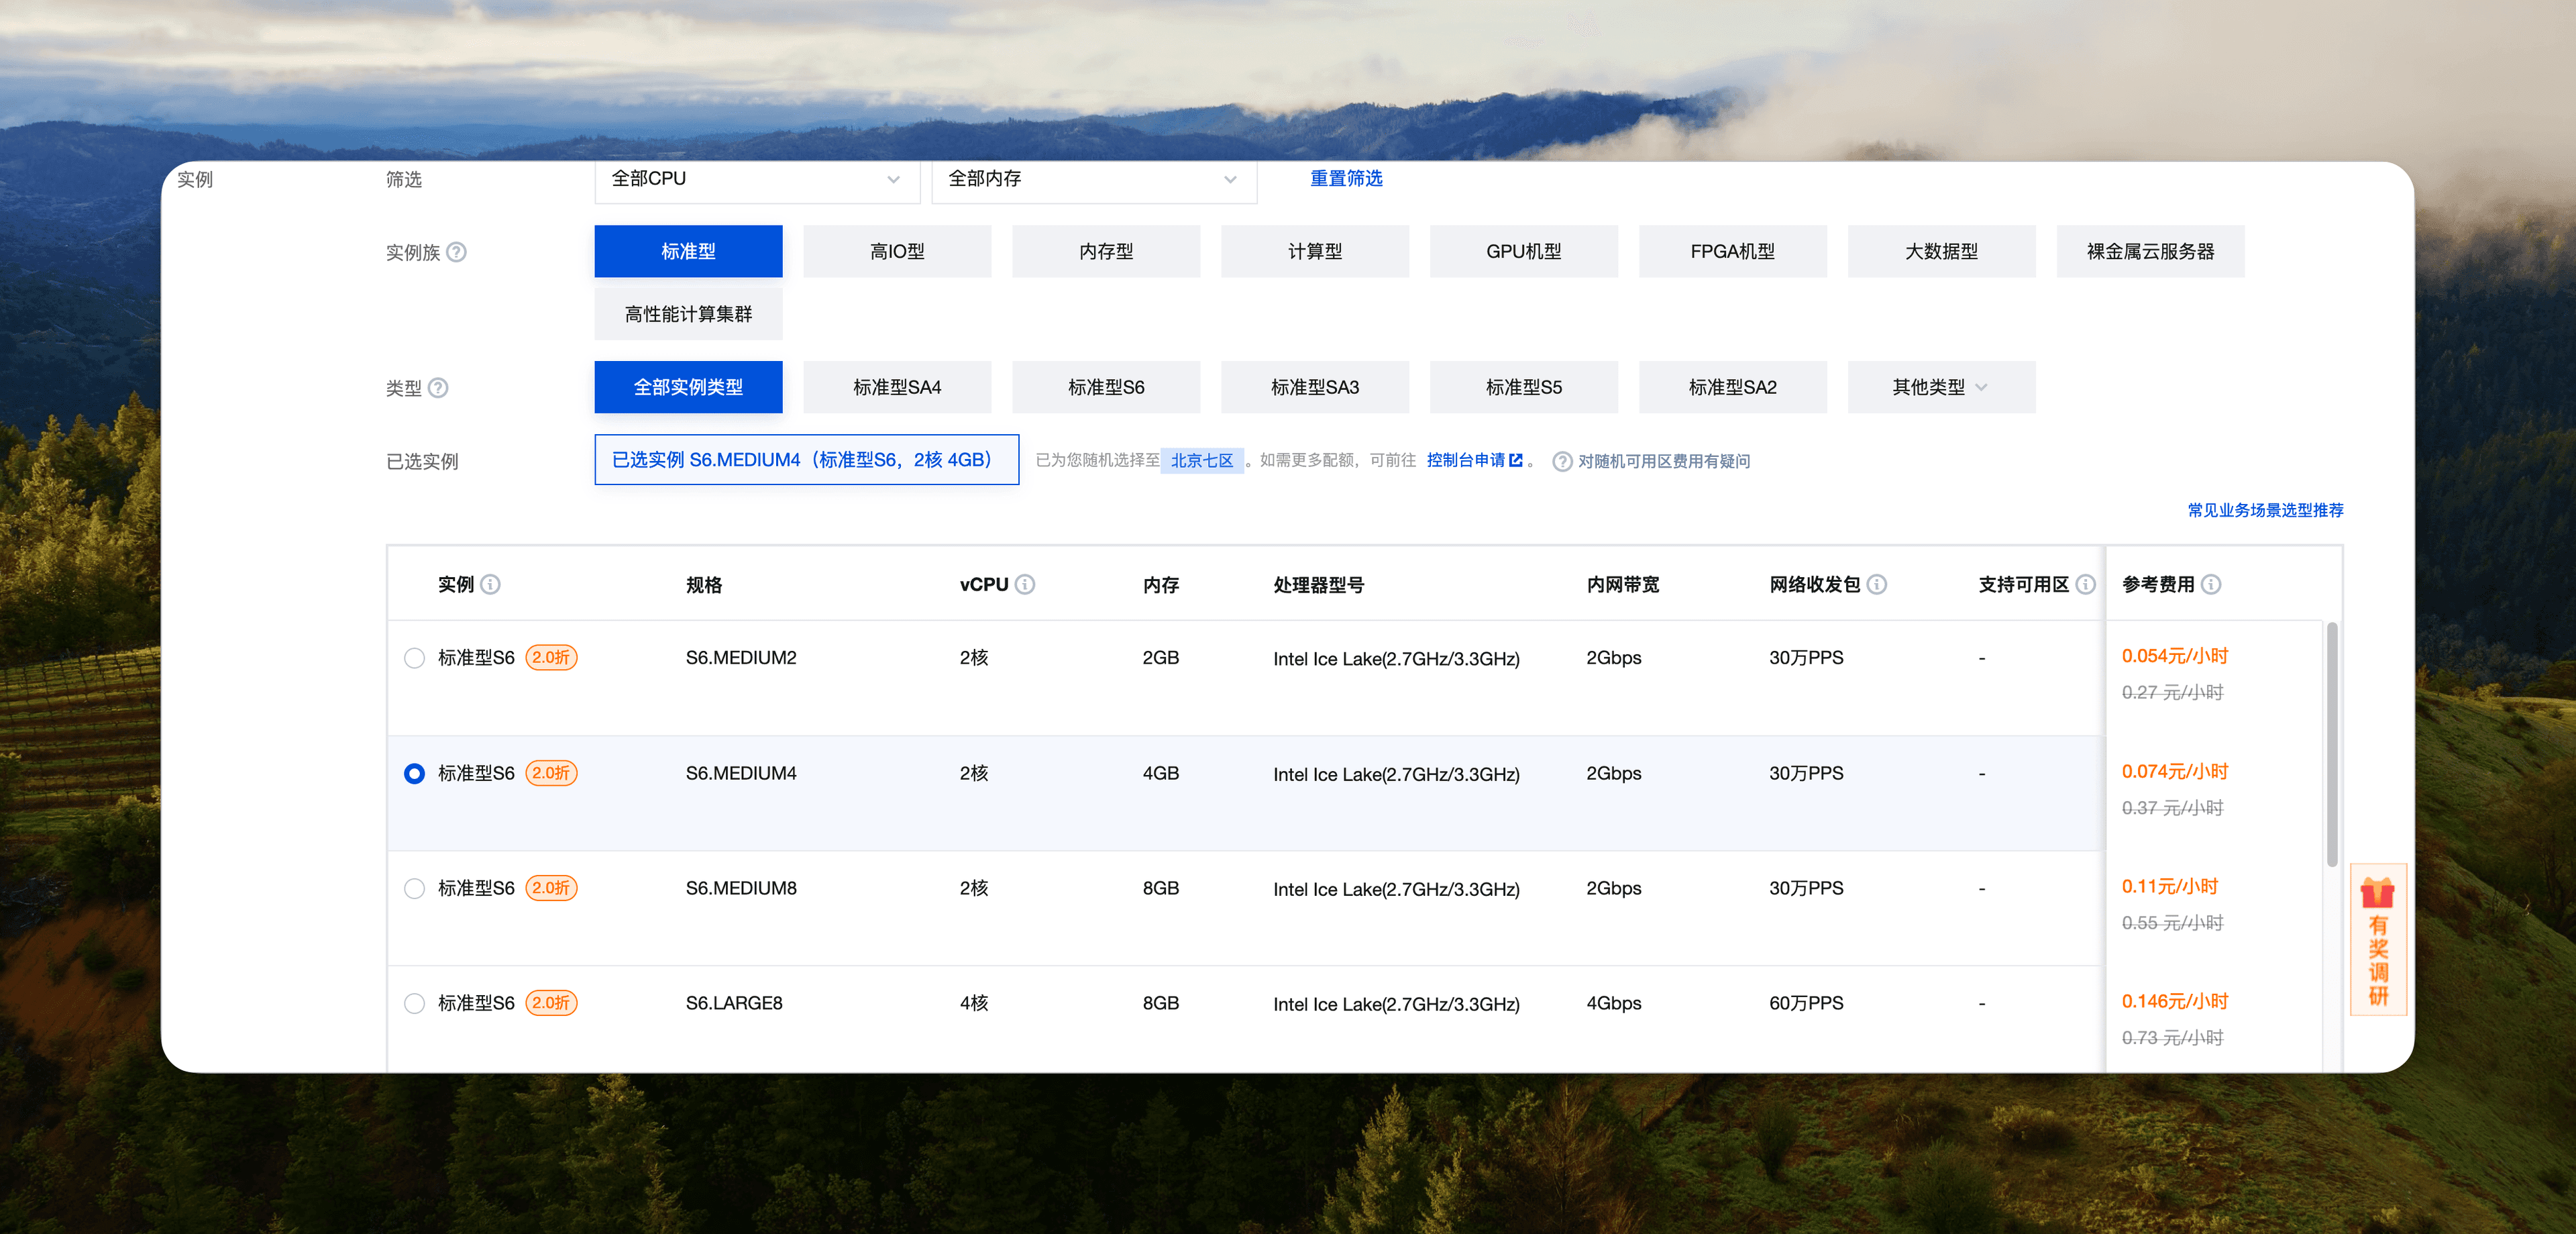Screen dimensions: 2576x1234
Task: Click help icon next to 类型 label
Action: 438,388
